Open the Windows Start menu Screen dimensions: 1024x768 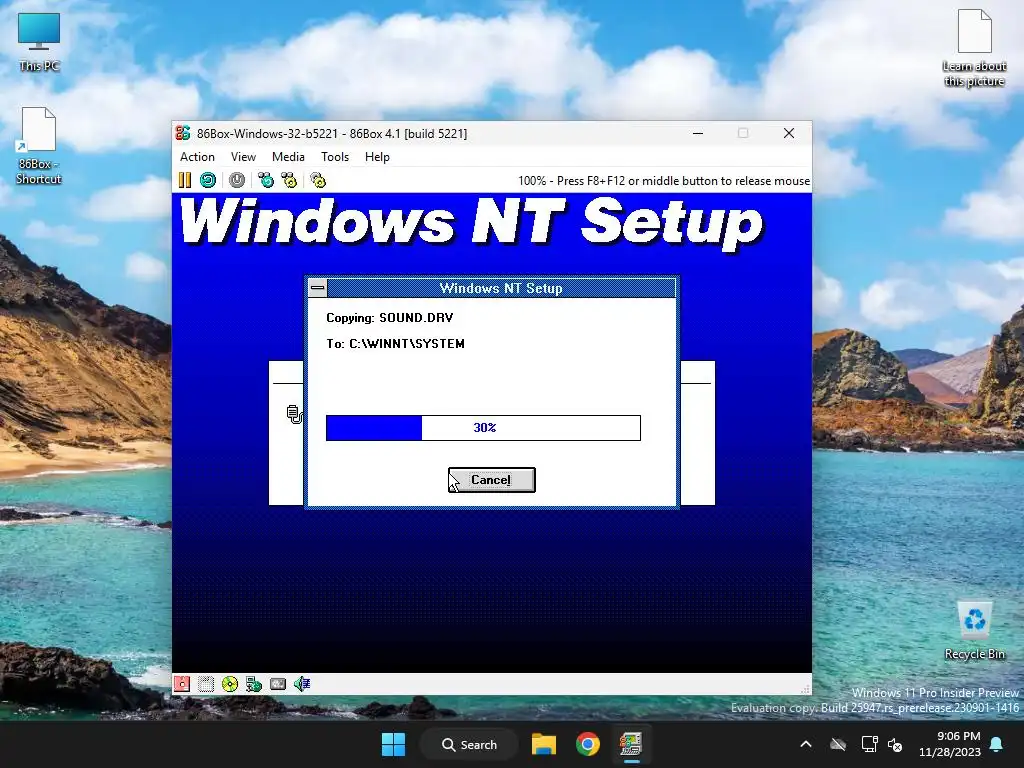pyautogui.click(x=393, y=744)
